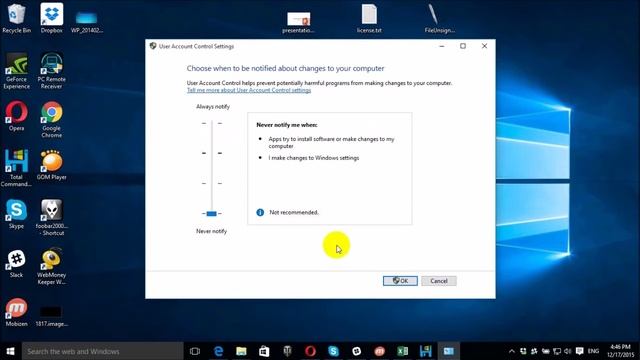Cancel the UAC settings dialog
The height and width of the screenshot is (360, 640).
[x=439, y=281]
